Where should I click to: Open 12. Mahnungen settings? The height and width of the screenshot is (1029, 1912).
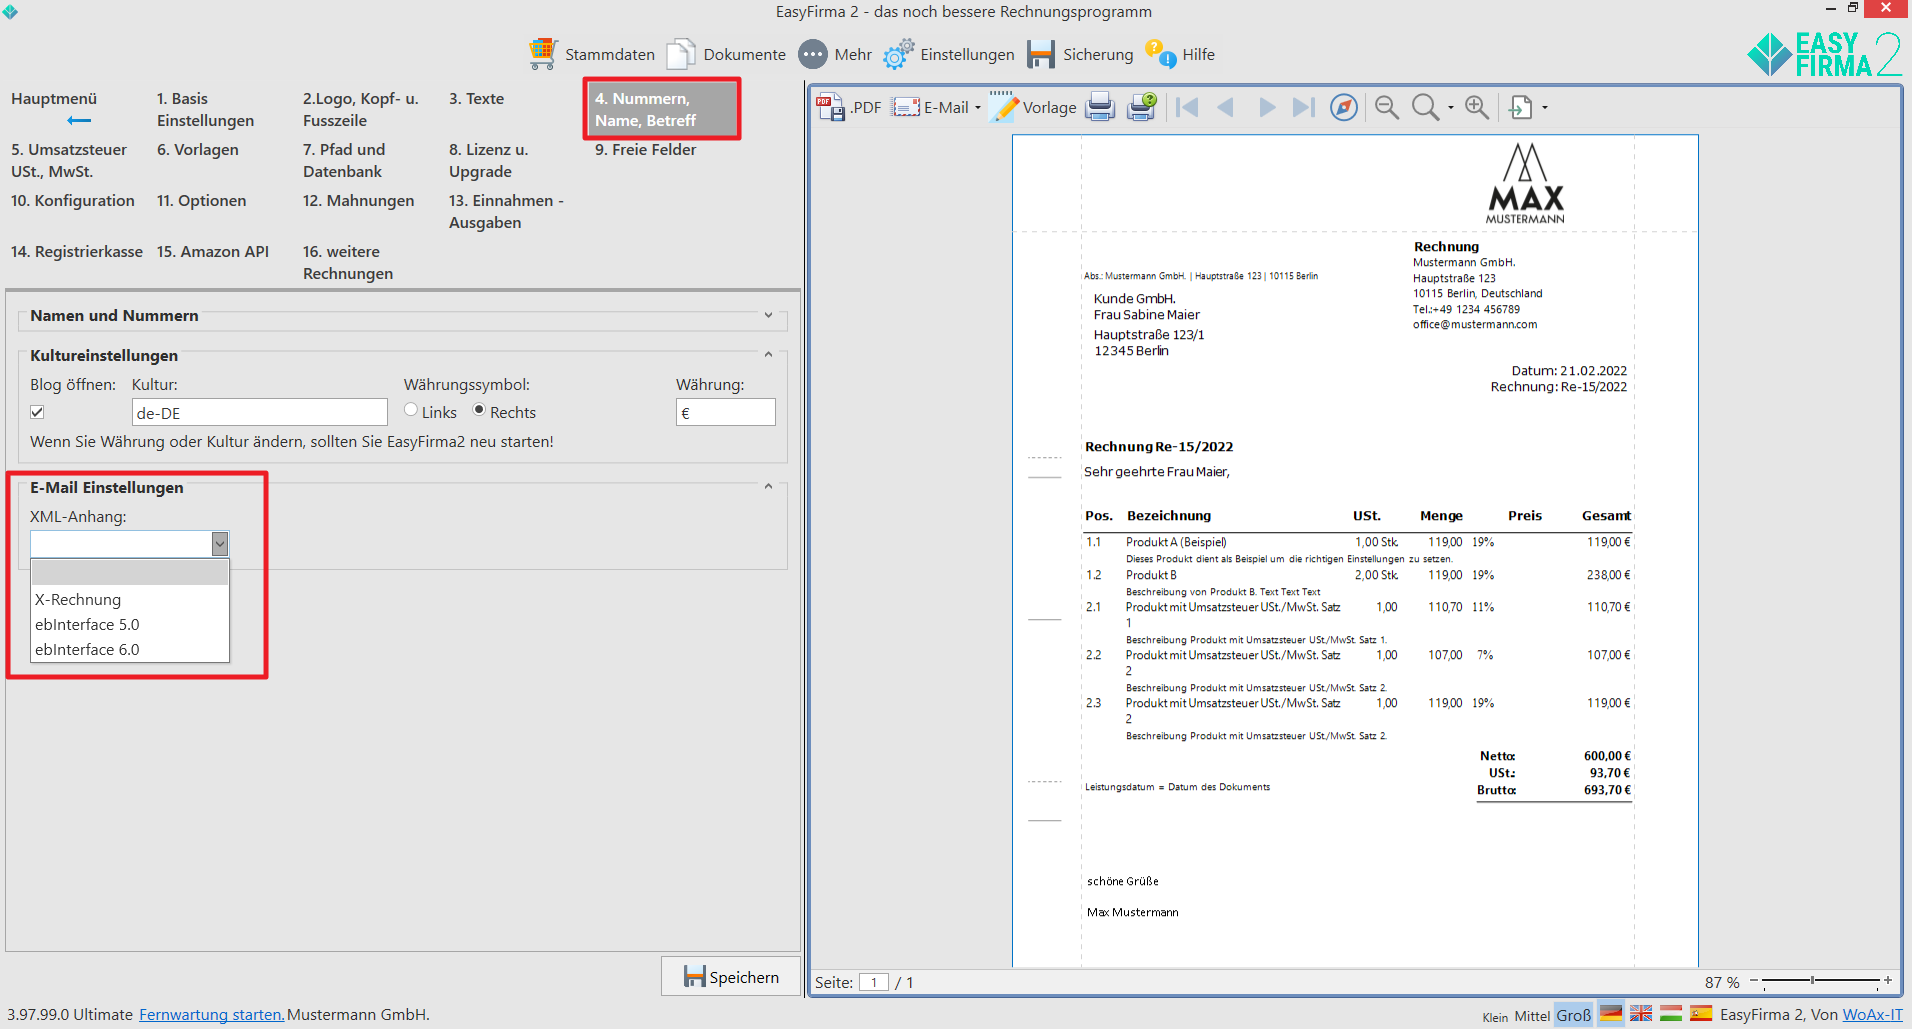358,200
